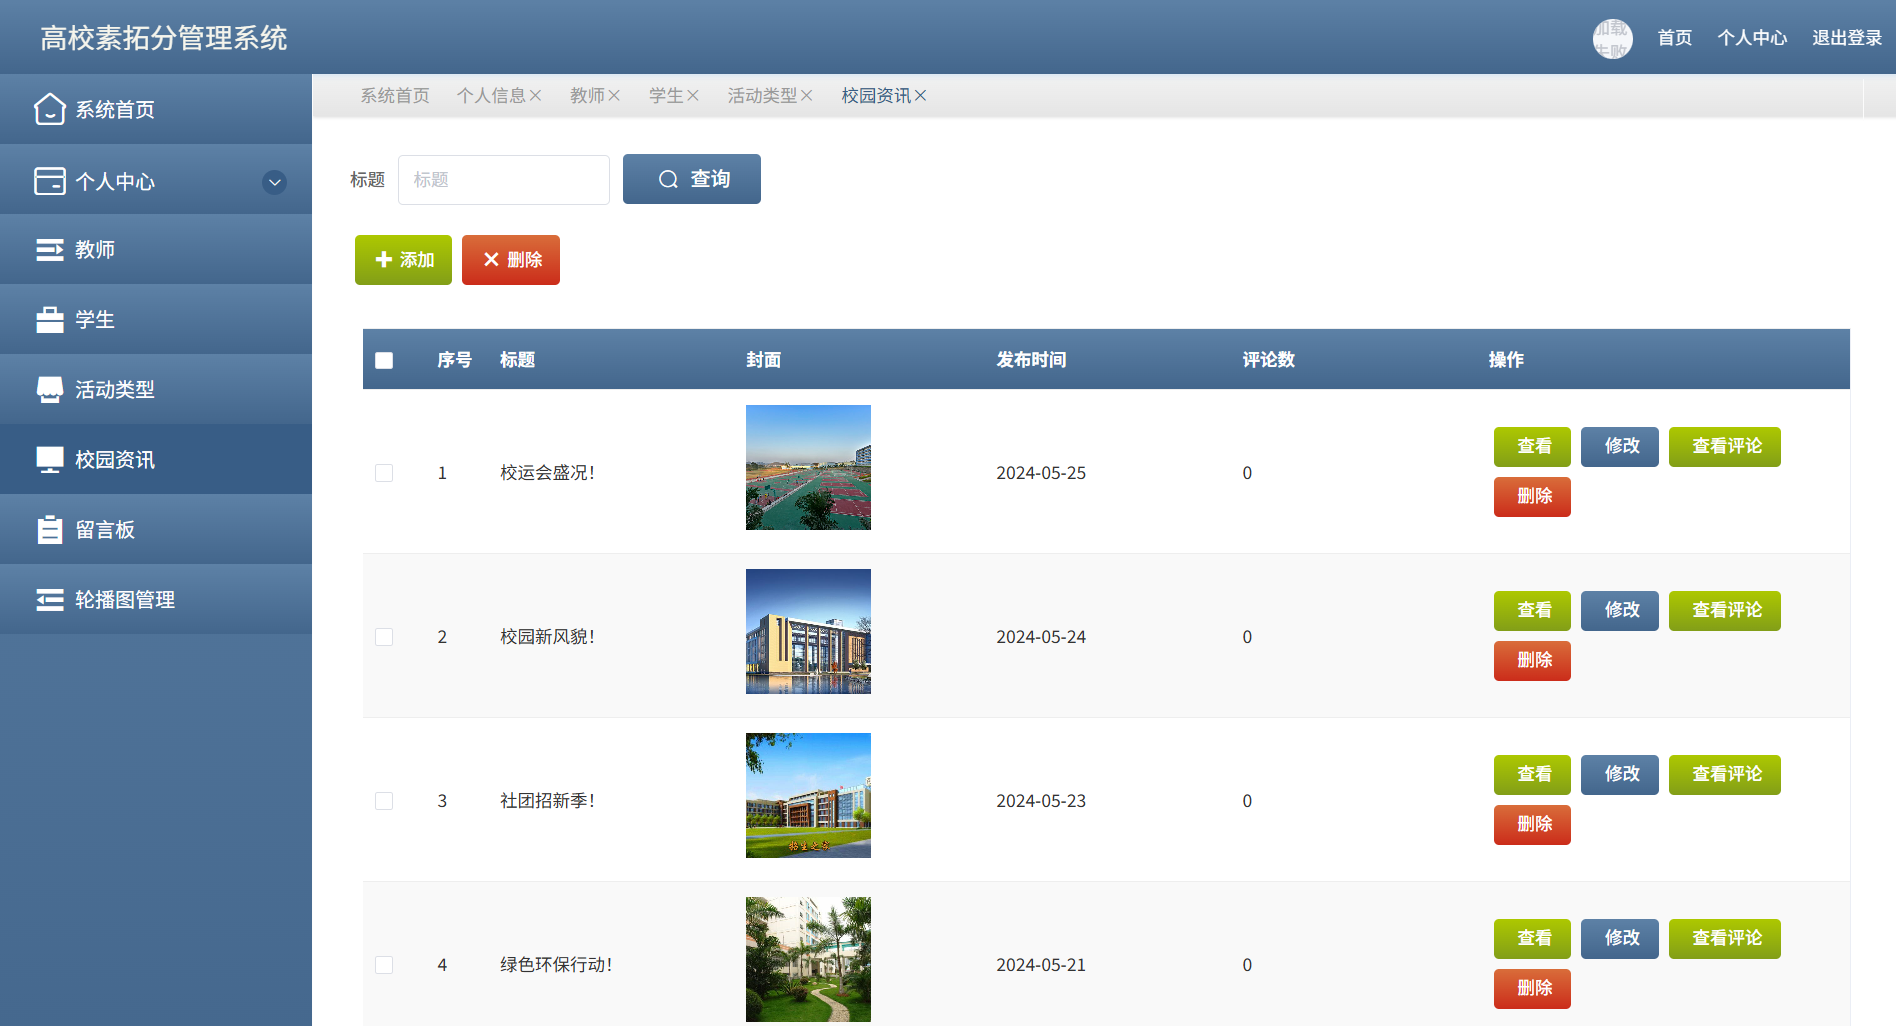The height and width of the screenshot is (1026, 1896).
Task: Open 轮播图管理 in the sidebar
Action: [156, 599]
